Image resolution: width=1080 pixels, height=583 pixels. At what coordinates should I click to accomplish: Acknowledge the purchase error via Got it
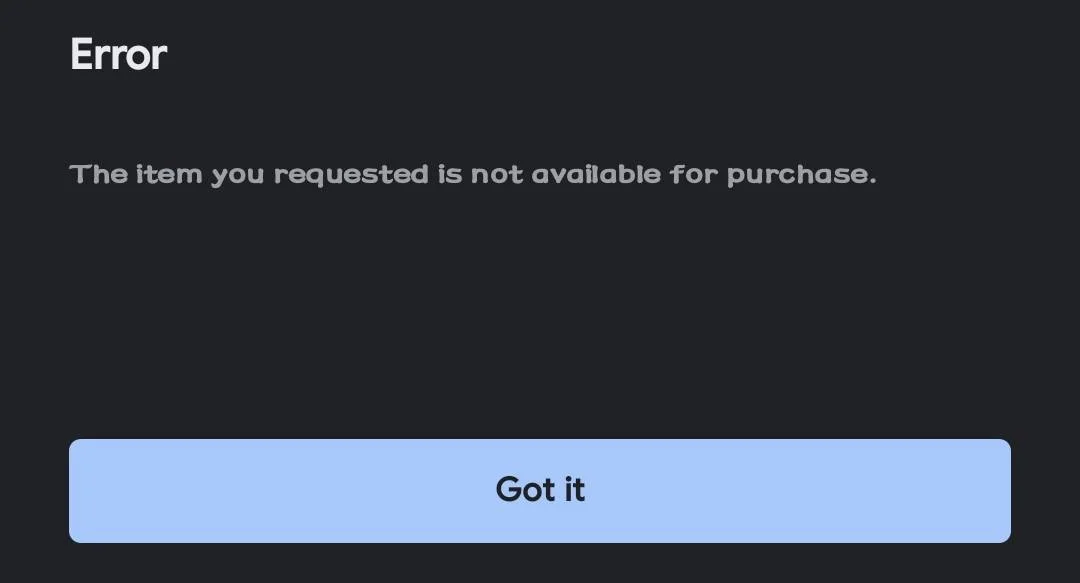click(539, 491)
